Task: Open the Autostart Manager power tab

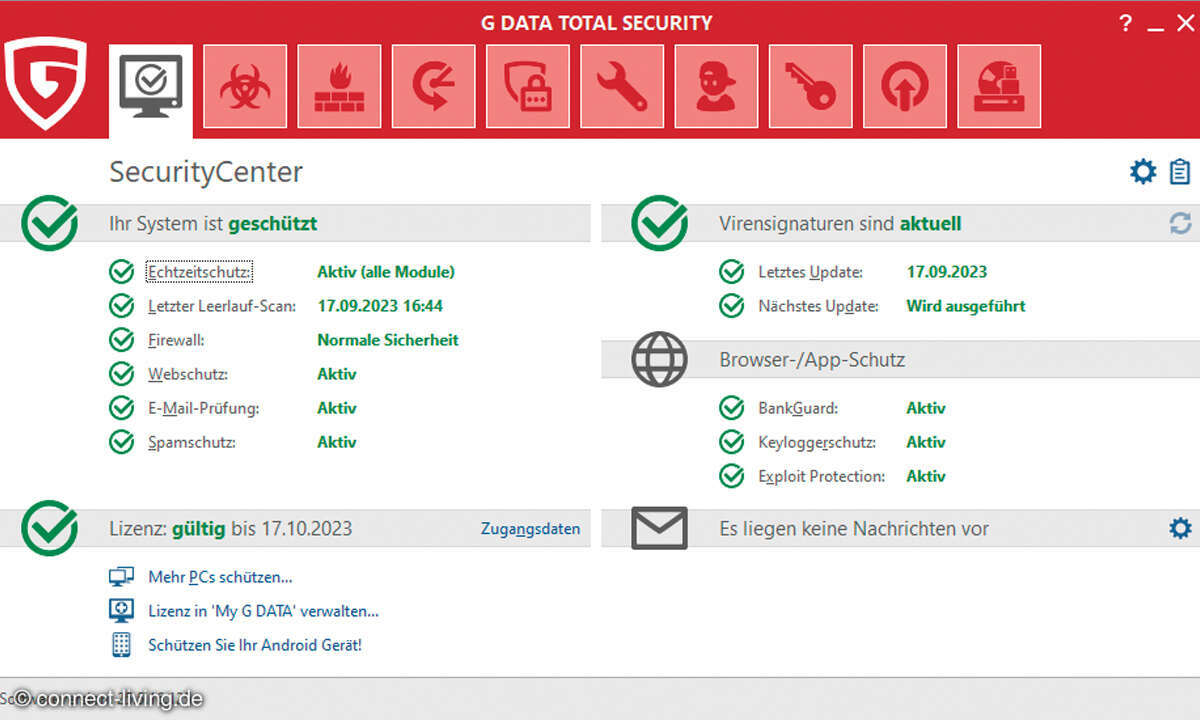Action: 905,87
